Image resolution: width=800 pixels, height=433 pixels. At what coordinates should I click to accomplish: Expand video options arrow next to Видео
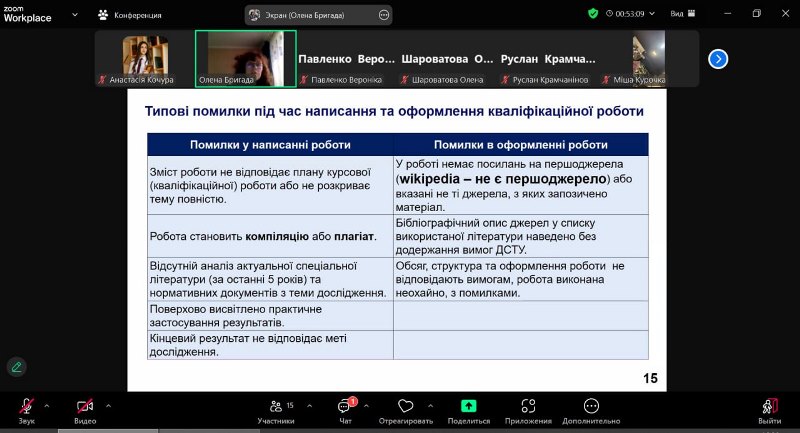tap(108, 406)
